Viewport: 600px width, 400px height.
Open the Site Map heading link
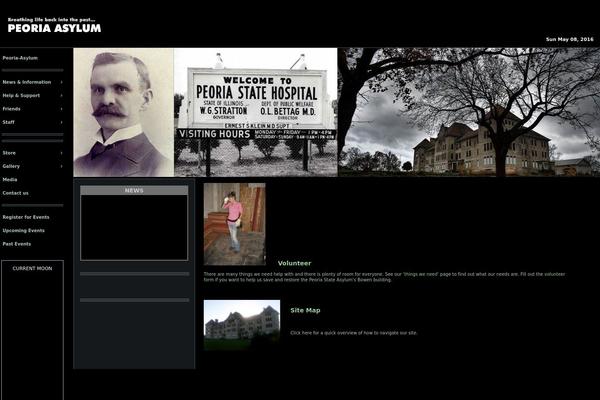pyautogui.click(x=305, y=310)
